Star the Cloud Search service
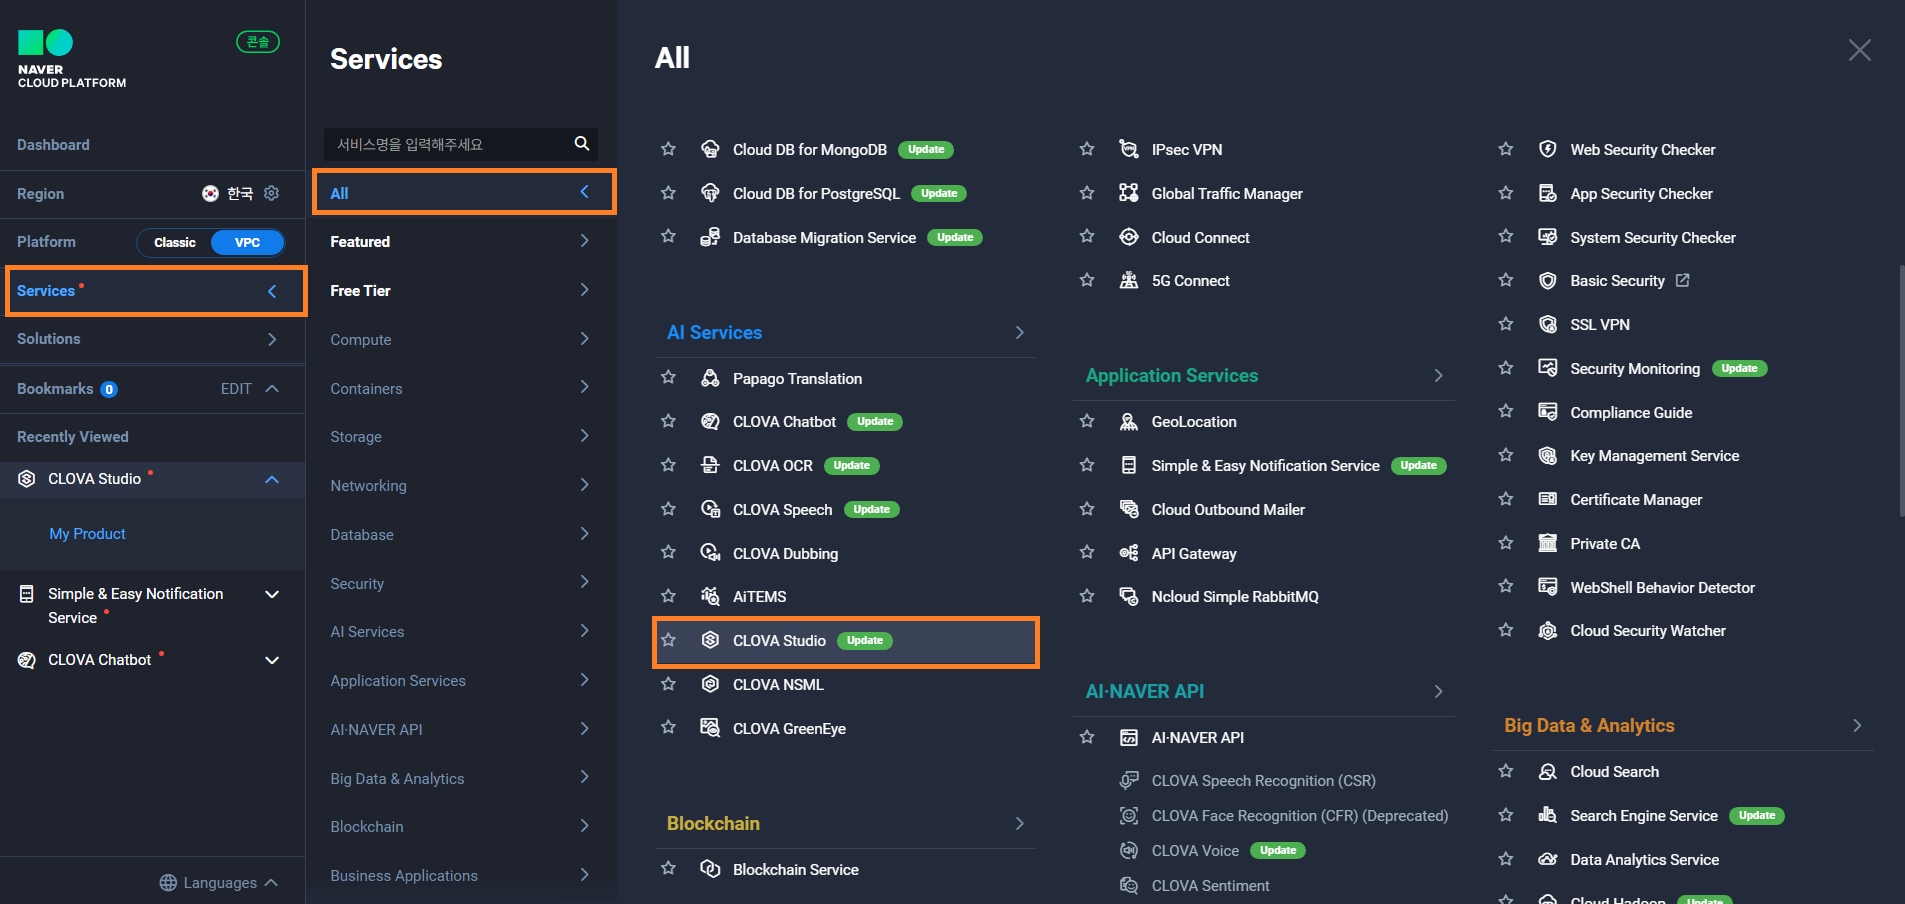1905x904 pixels. pos(1506,771)
